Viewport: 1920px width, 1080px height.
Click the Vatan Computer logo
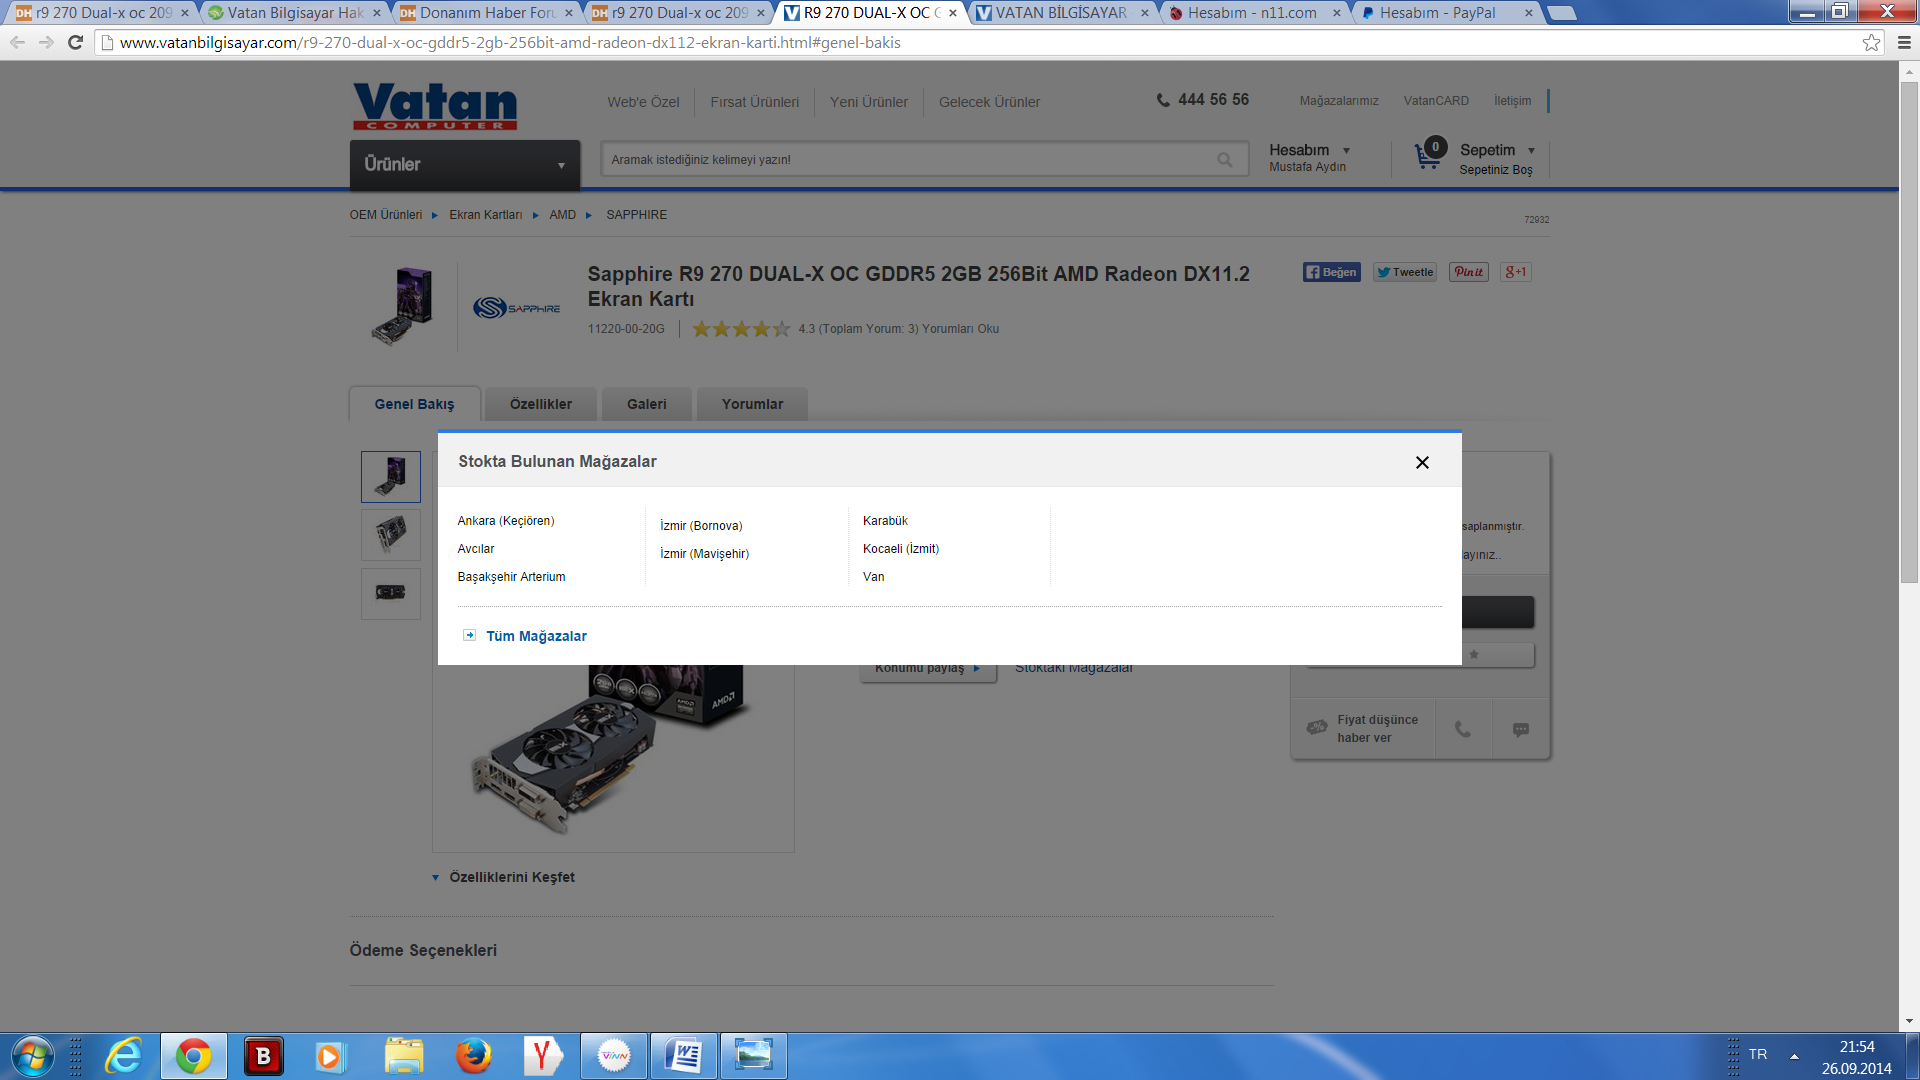[435, 106]
